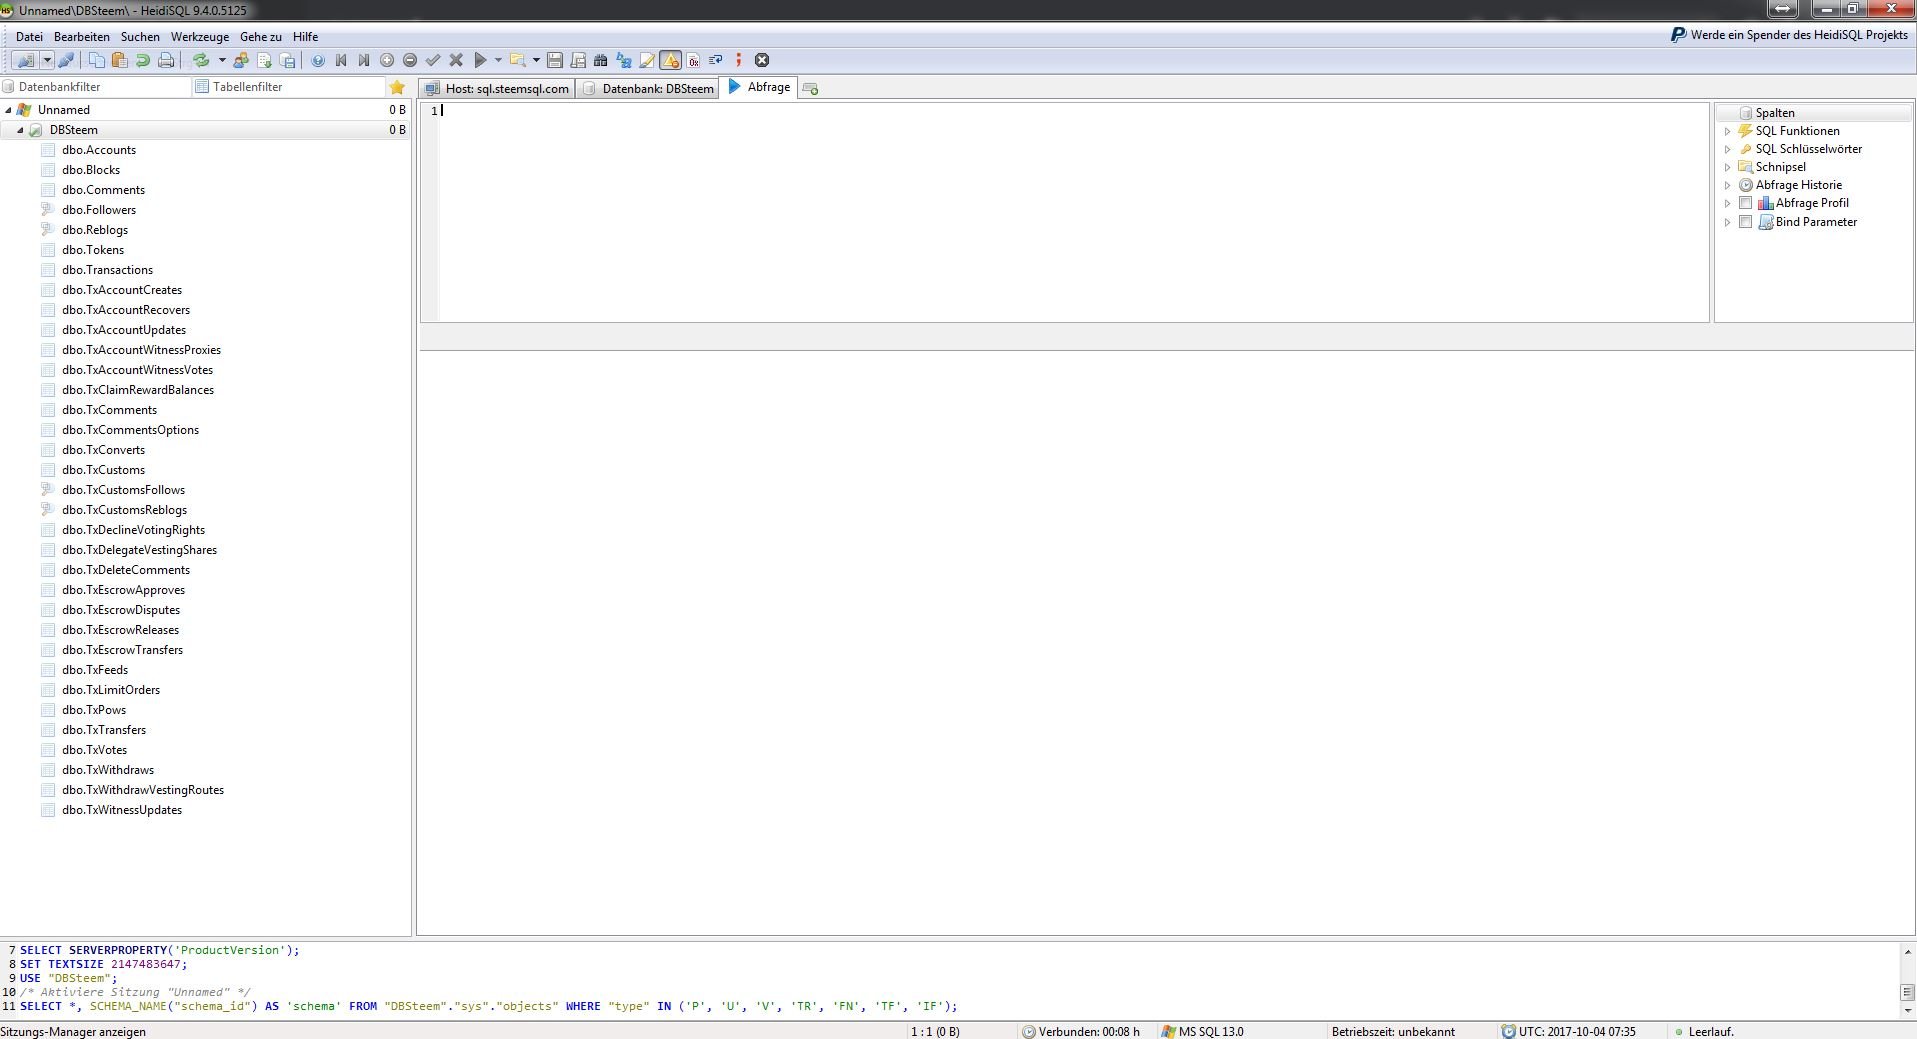1917x1039 pixels.
Task: Add a new query tab icon
Action: coord(810,88)
